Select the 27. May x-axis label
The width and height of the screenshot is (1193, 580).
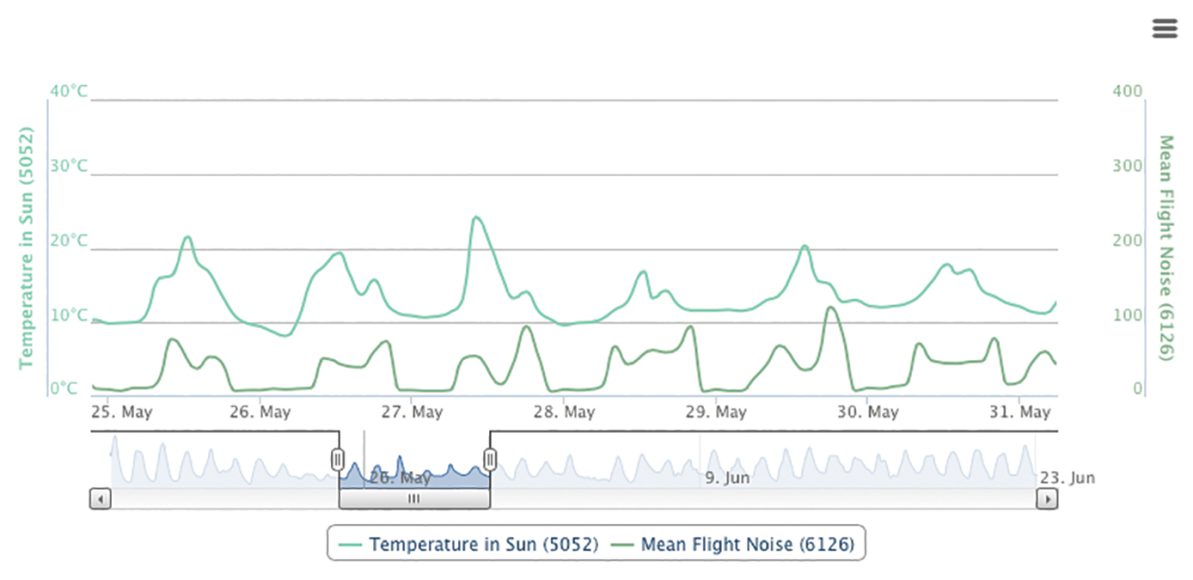point(413,412)
